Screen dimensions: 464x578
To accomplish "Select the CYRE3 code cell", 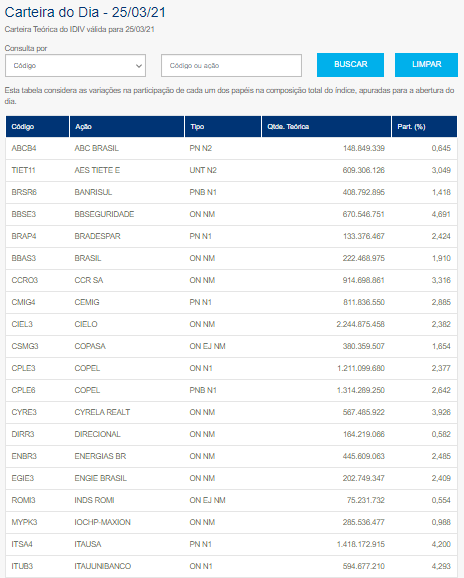I will (x=24, y=412).
